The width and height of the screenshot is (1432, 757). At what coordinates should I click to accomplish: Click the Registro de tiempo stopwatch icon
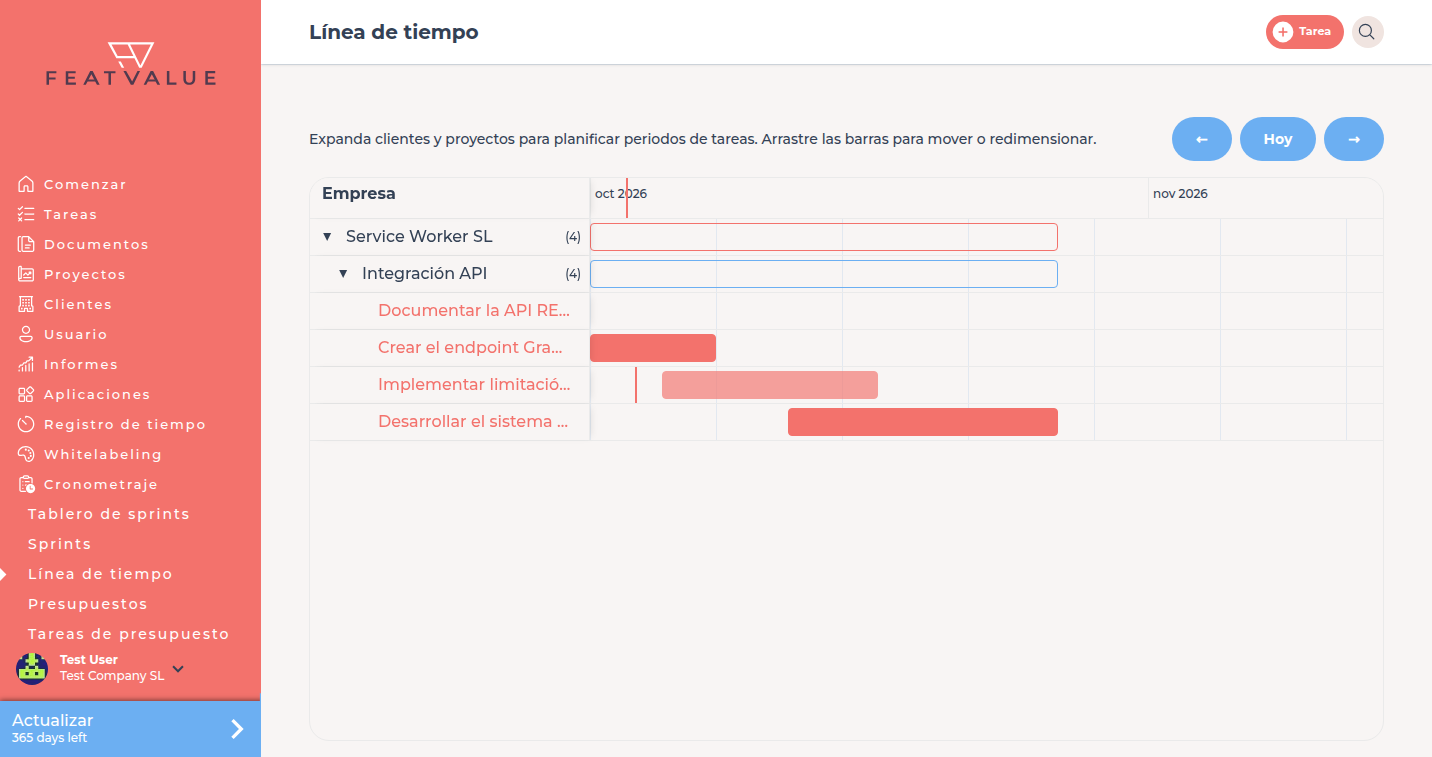tap(26, 424)
